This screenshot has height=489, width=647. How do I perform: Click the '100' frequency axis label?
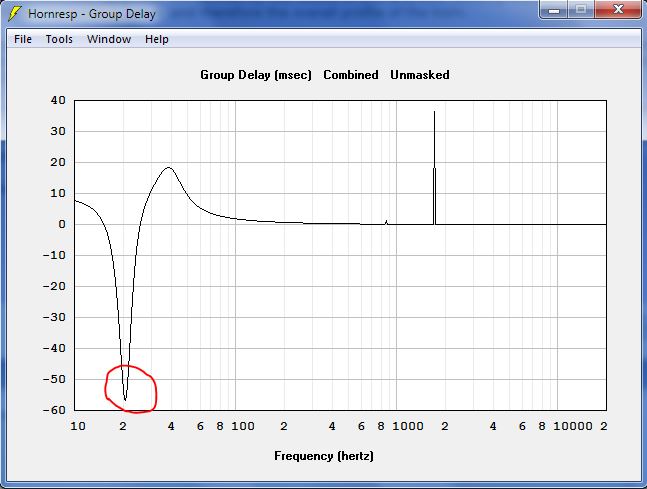(243, 426)
